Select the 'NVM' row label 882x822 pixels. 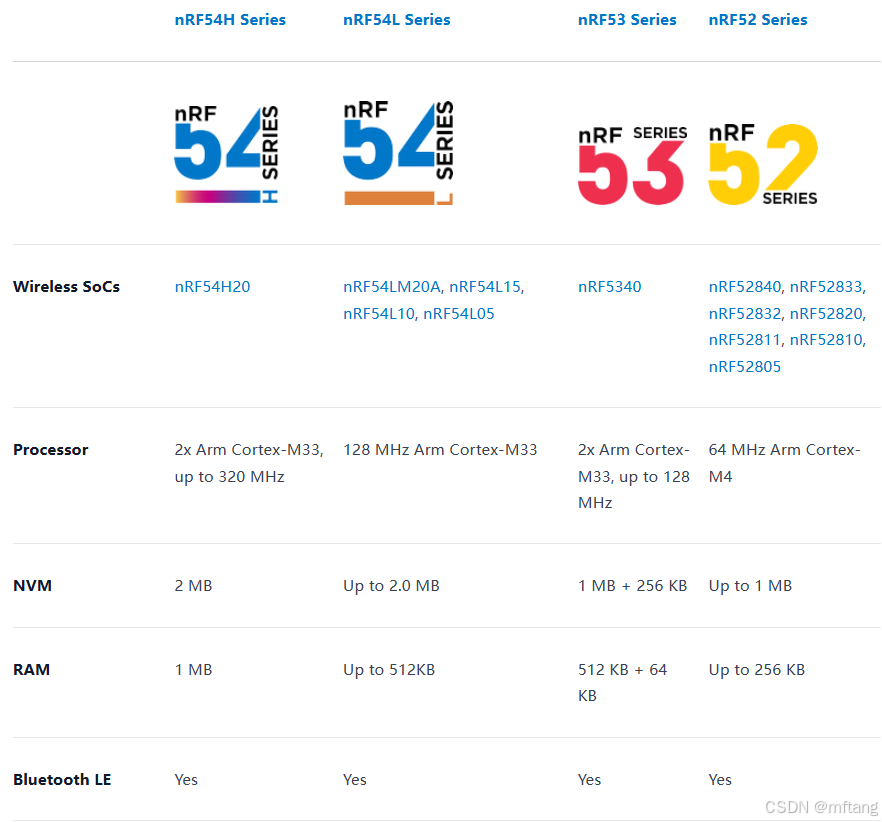click(x=32, y=586)
